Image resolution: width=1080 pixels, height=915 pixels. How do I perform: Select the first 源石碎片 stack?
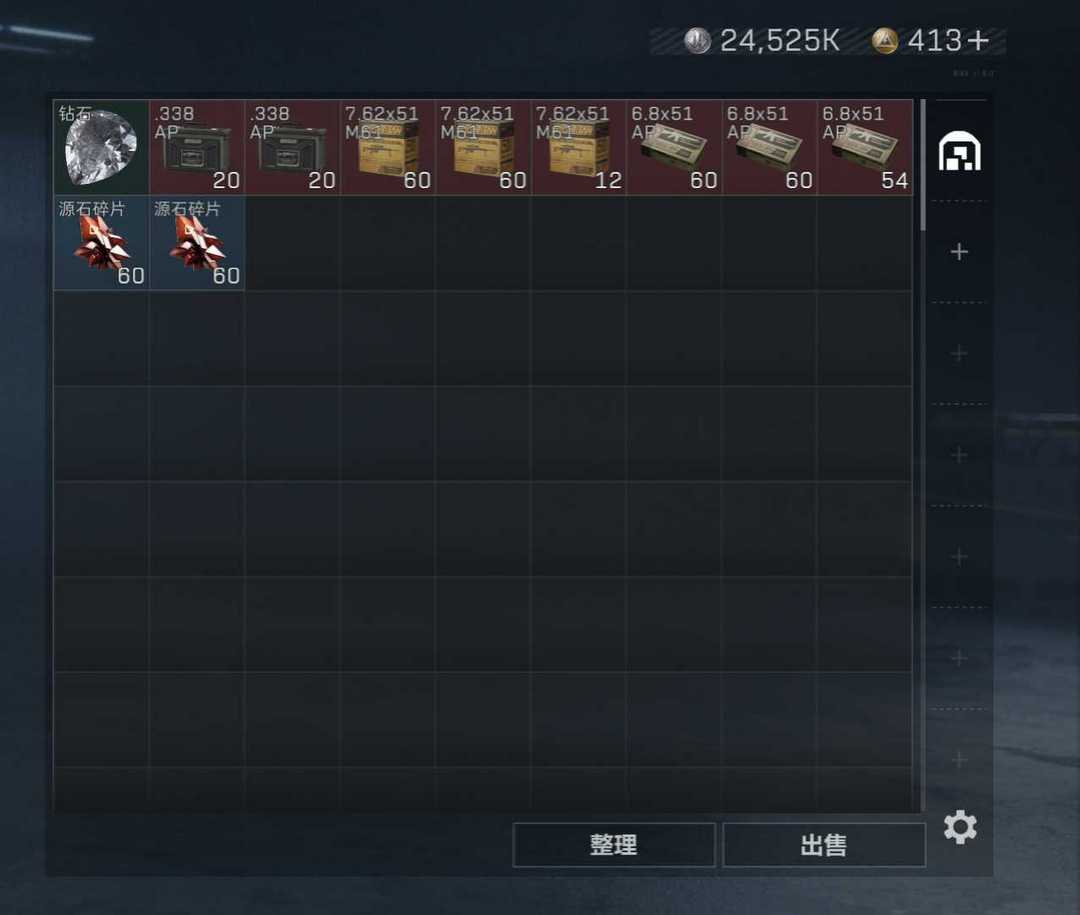pos(101,243)
